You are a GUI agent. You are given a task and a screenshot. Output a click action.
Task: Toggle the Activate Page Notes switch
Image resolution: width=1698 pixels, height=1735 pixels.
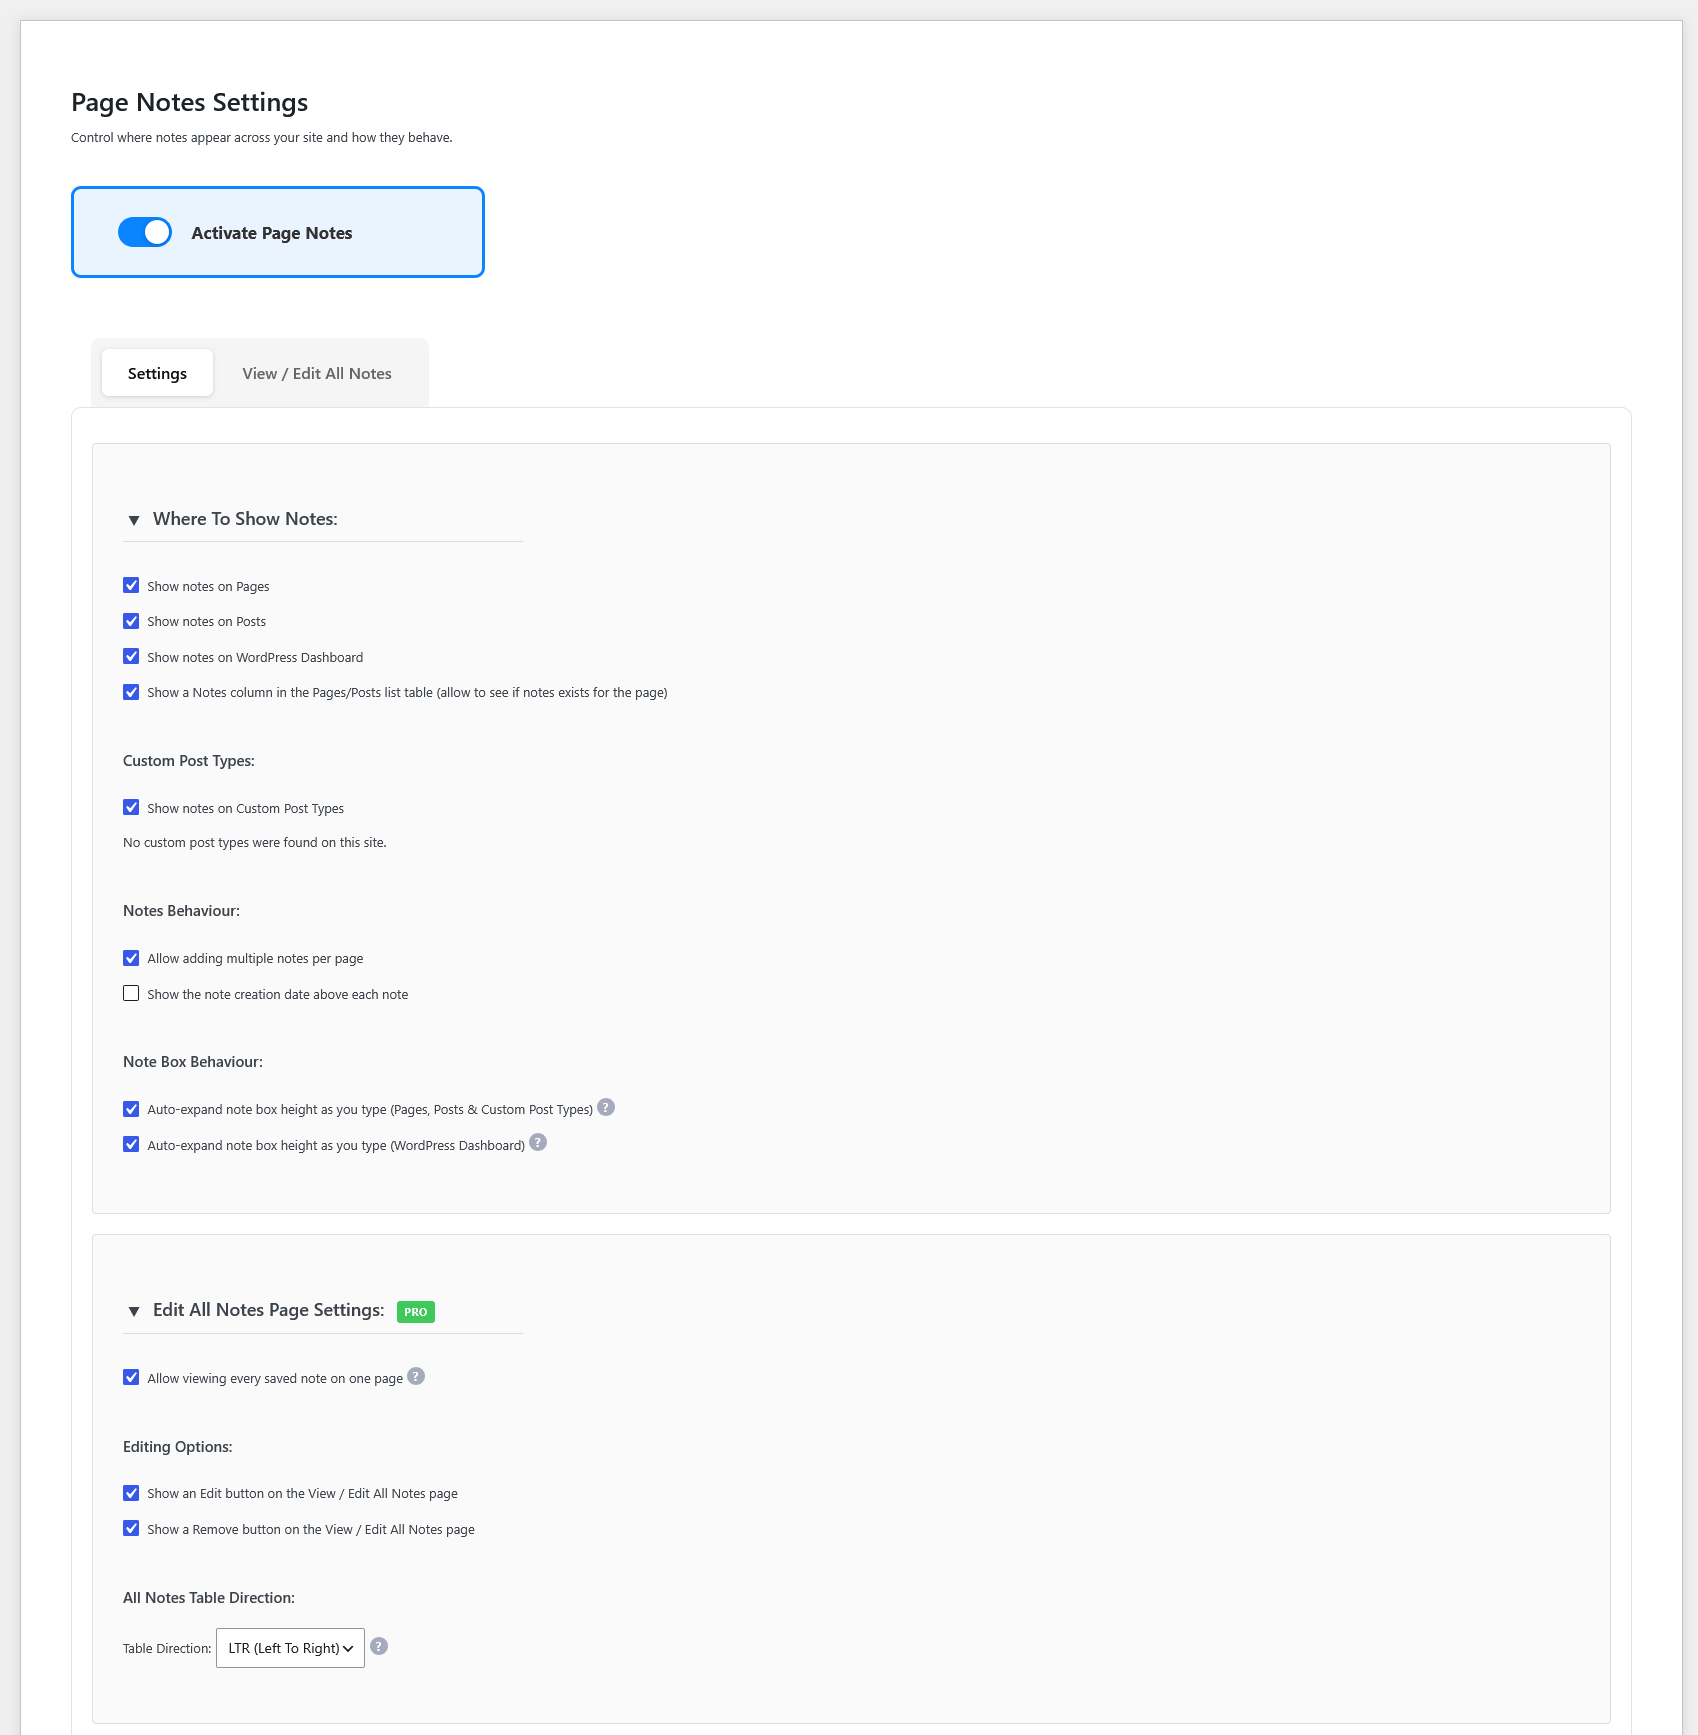pyautogui.click(x=145, y=232)
